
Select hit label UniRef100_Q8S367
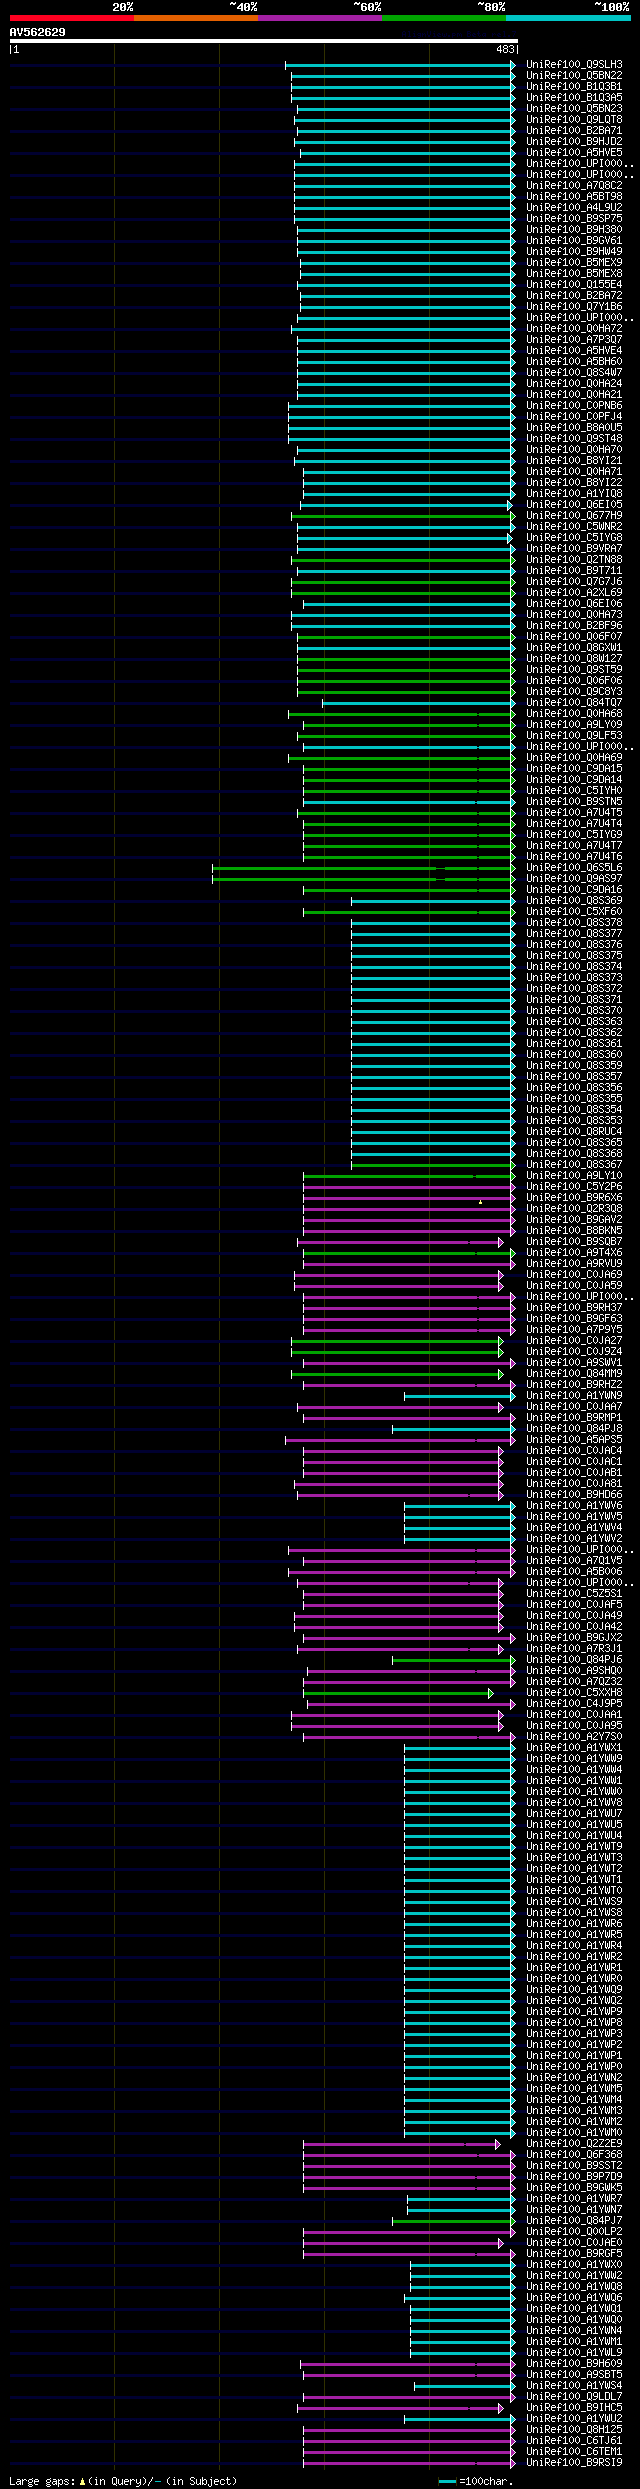pyautogui.click(x=574, y=1165)
